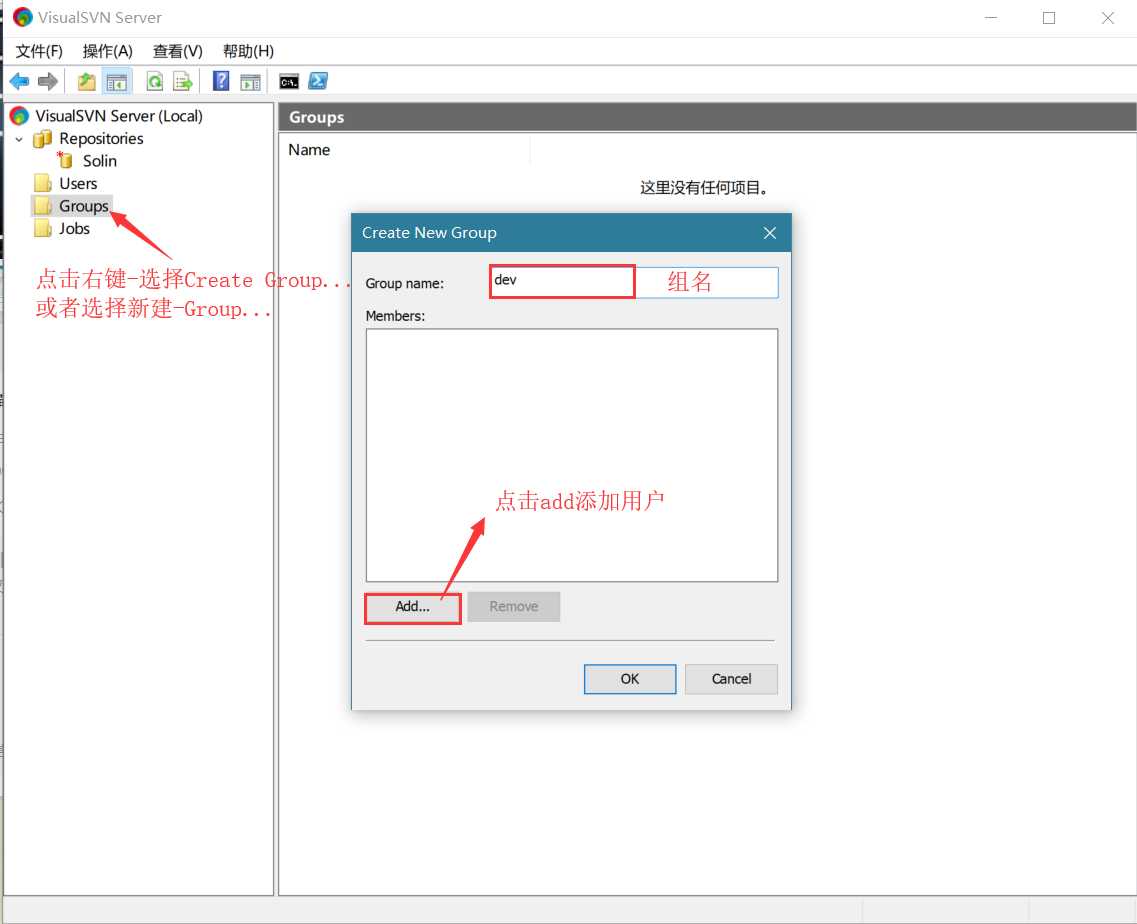Click the Group name input field
Viewport: 1137px width, 924px height.
(634, 282)
